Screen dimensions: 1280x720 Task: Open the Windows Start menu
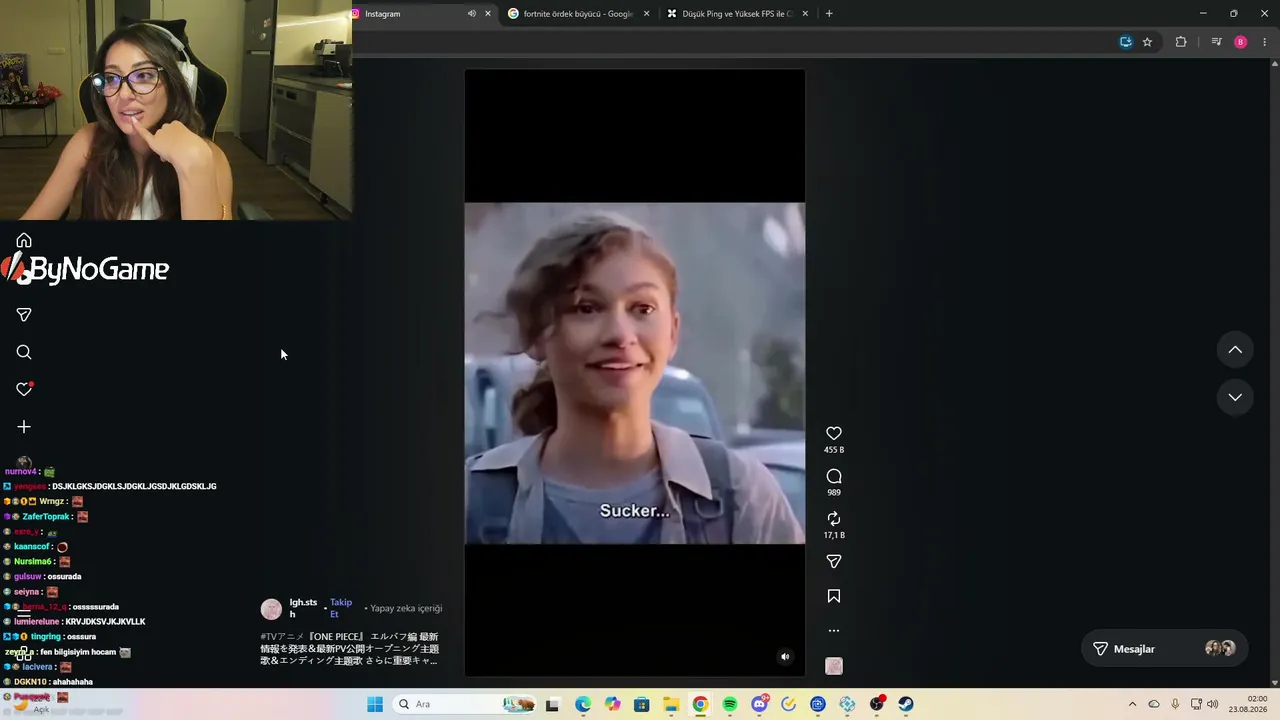coord(375,704)
